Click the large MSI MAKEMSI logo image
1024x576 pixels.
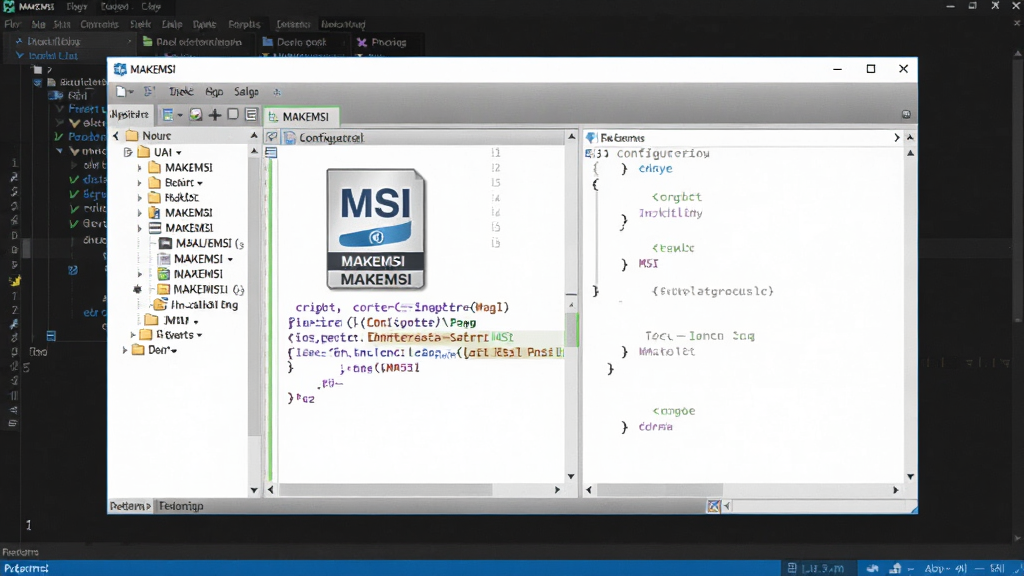(376, 229)
